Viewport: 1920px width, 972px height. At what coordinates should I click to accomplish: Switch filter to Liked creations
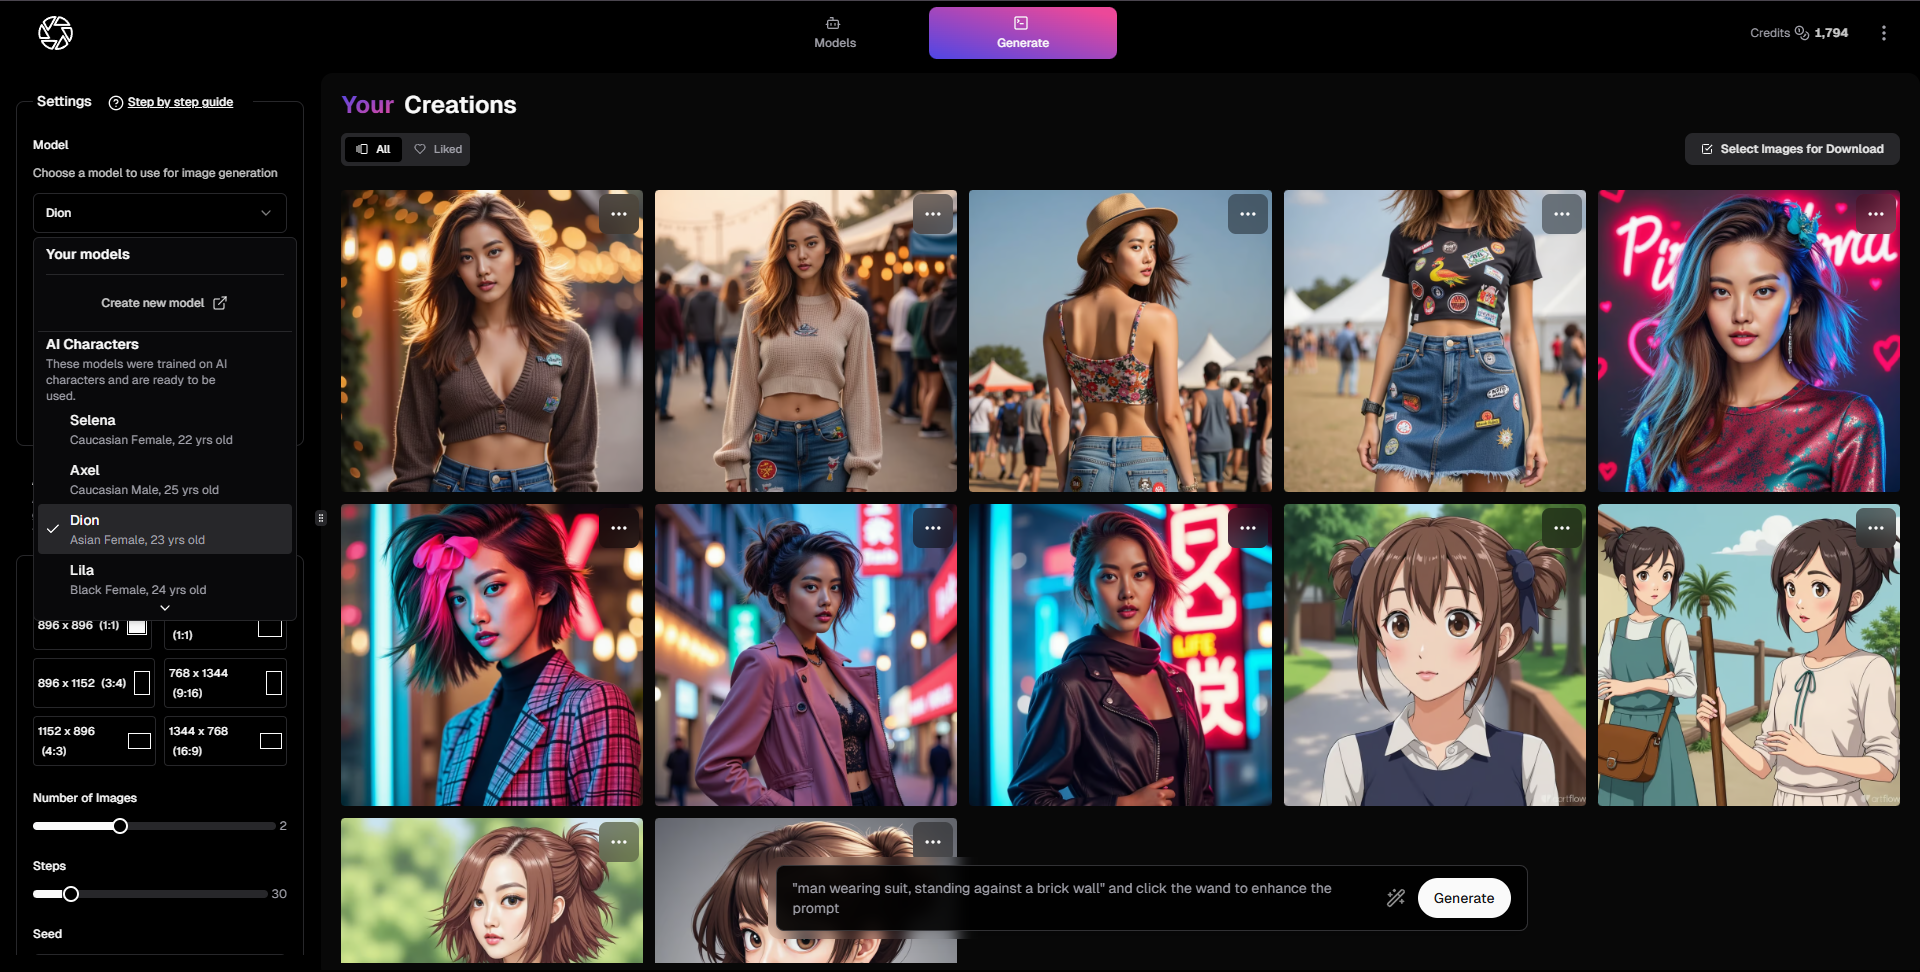[437, 149]
